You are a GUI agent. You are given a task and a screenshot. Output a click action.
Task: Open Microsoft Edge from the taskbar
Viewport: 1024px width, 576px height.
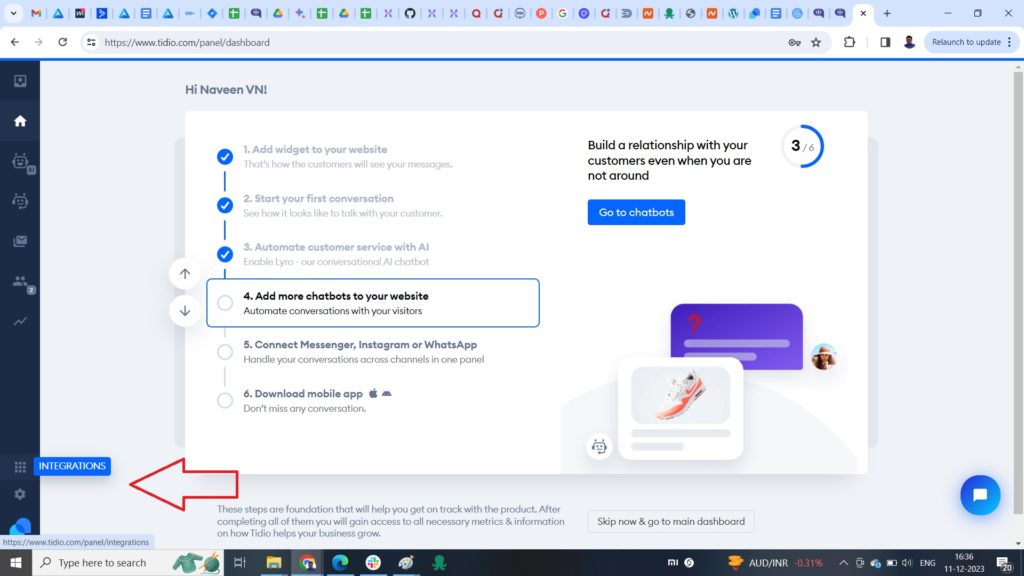point(340,562)
